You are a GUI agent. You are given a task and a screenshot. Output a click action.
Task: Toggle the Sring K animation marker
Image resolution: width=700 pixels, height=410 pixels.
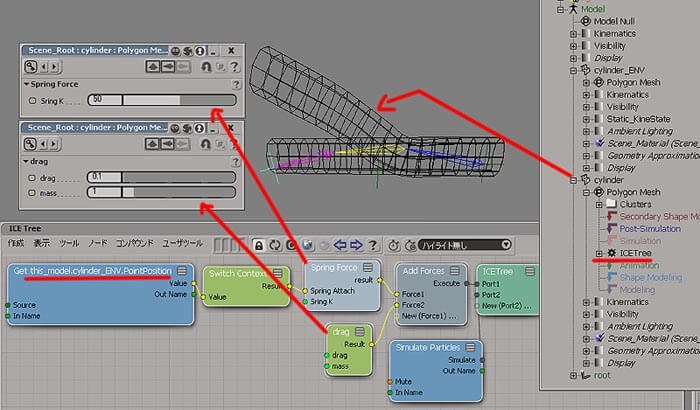(32, 100)
